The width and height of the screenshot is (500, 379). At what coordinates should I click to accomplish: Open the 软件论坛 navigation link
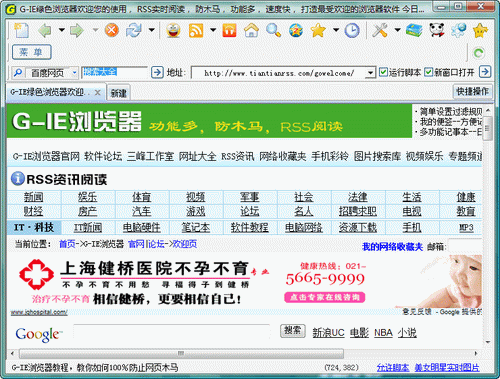click(x=103, y=156)
